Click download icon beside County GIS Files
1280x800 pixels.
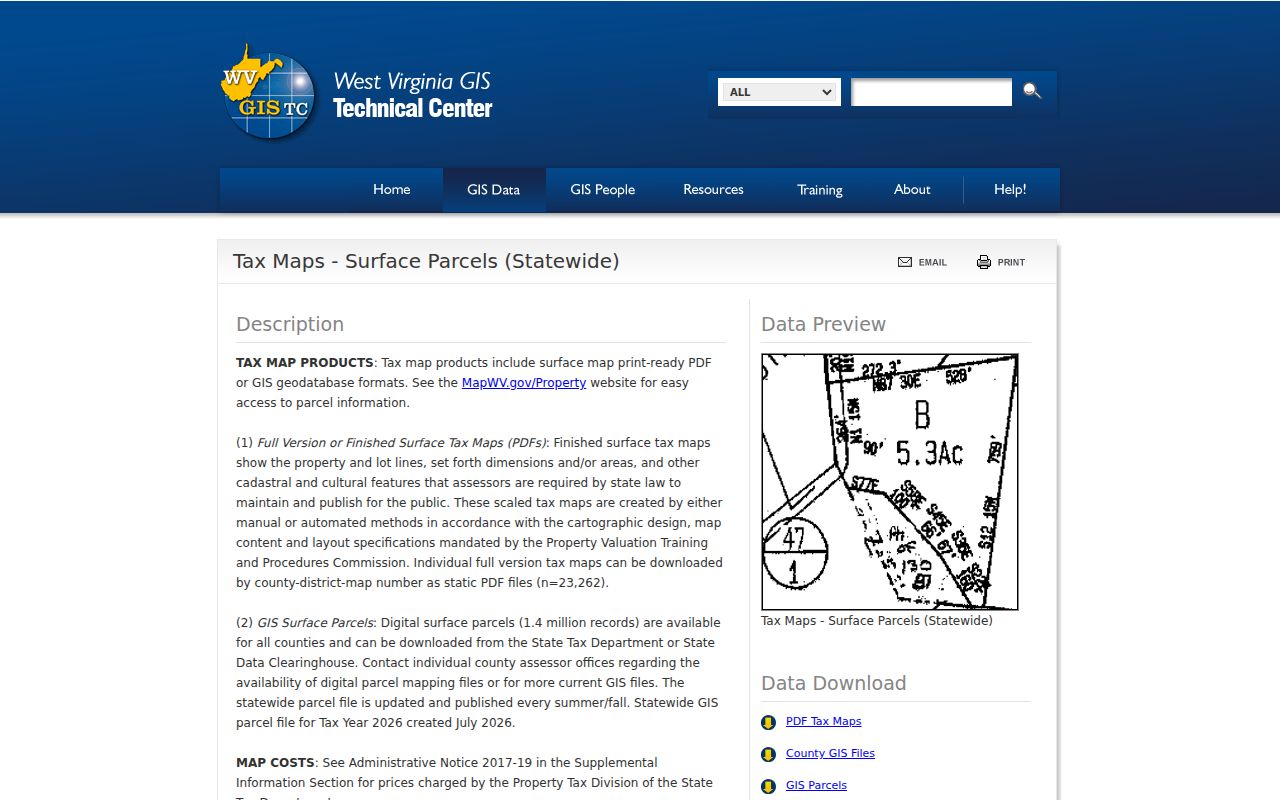(x=768, y=754)
